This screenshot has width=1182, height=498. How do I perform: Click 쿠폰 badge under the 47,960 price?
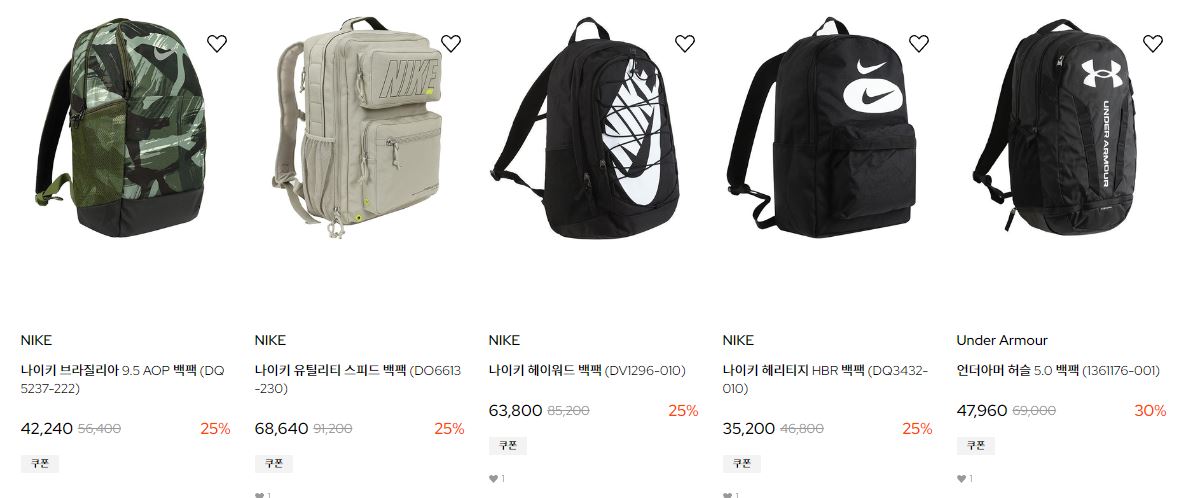point(975,446)
